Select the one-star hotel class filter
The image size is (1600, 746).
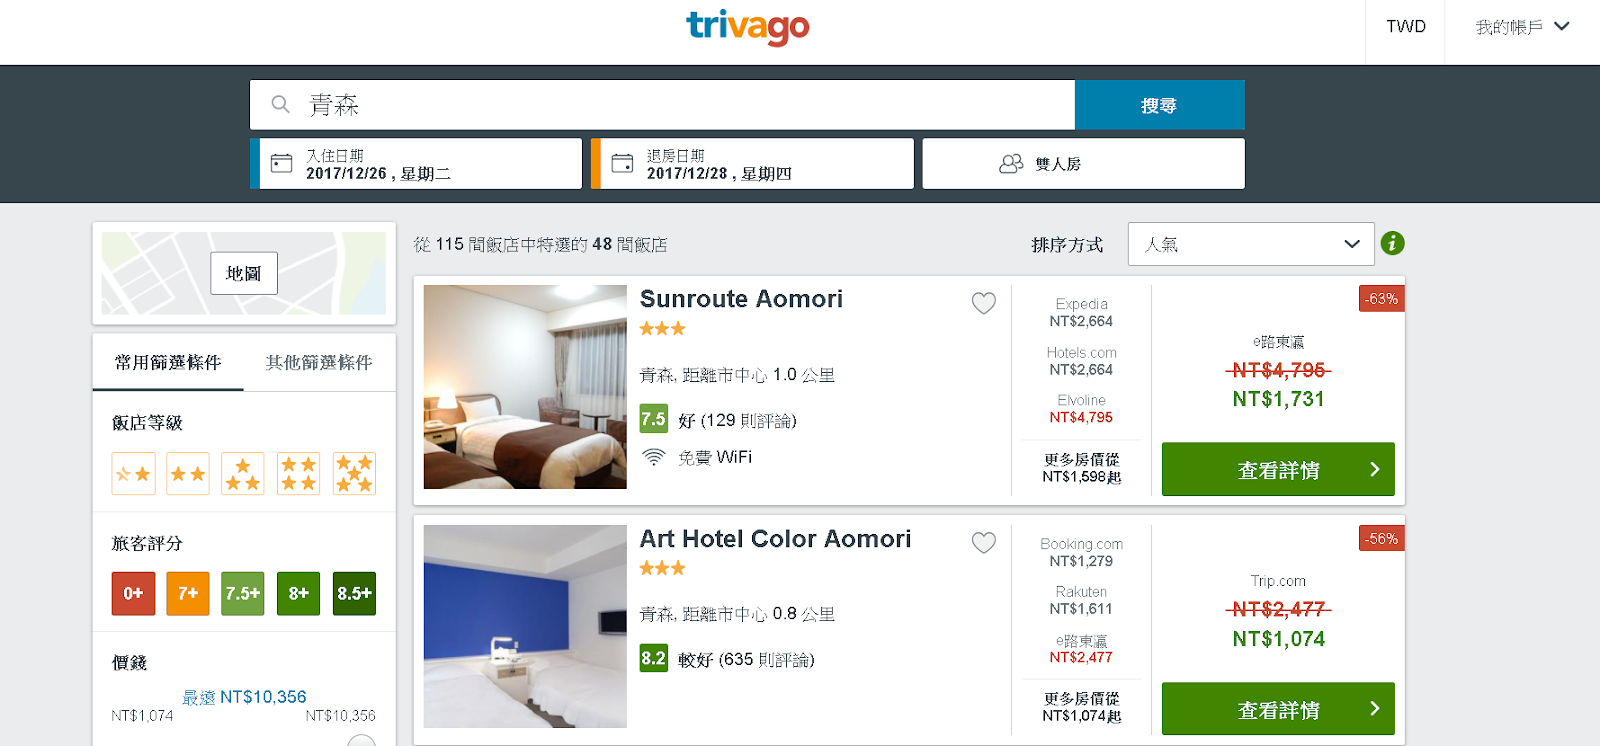pos(133,473)
